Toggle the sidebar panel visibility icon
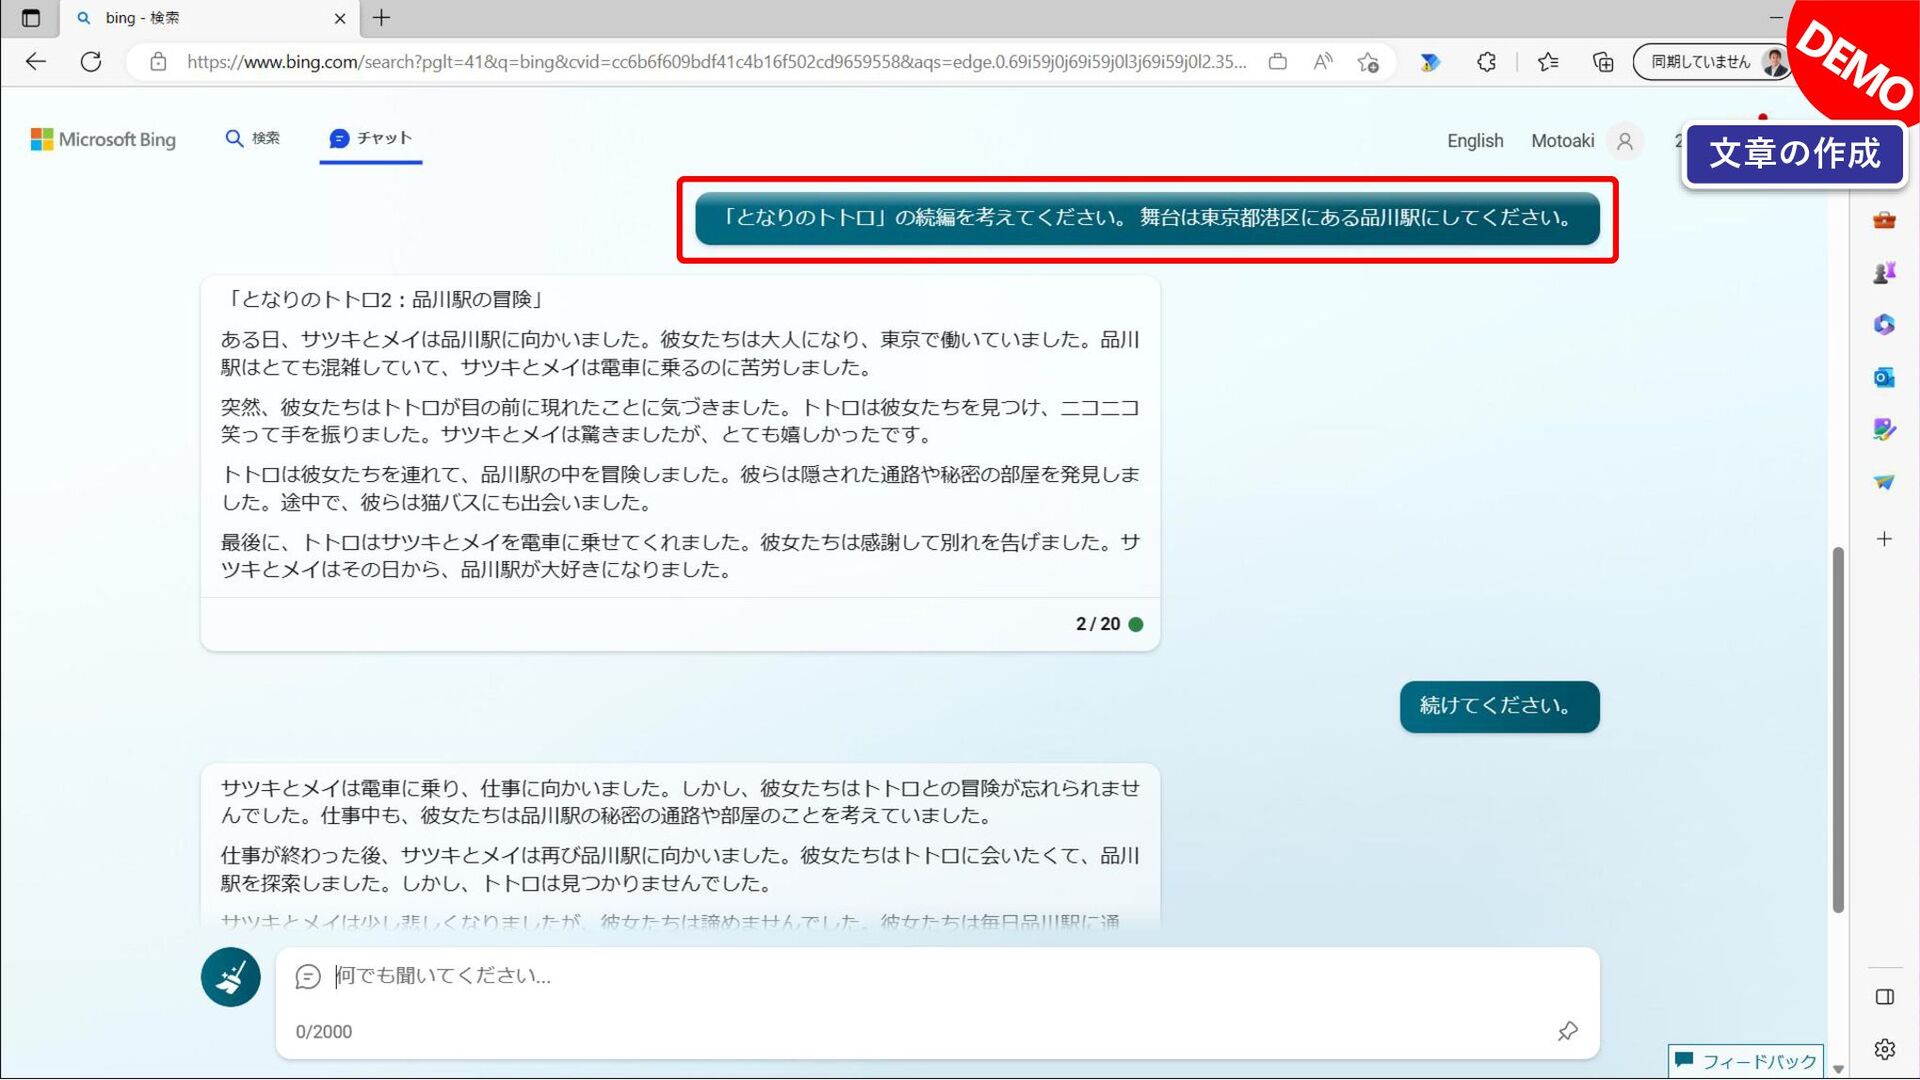 (1884, 997)
